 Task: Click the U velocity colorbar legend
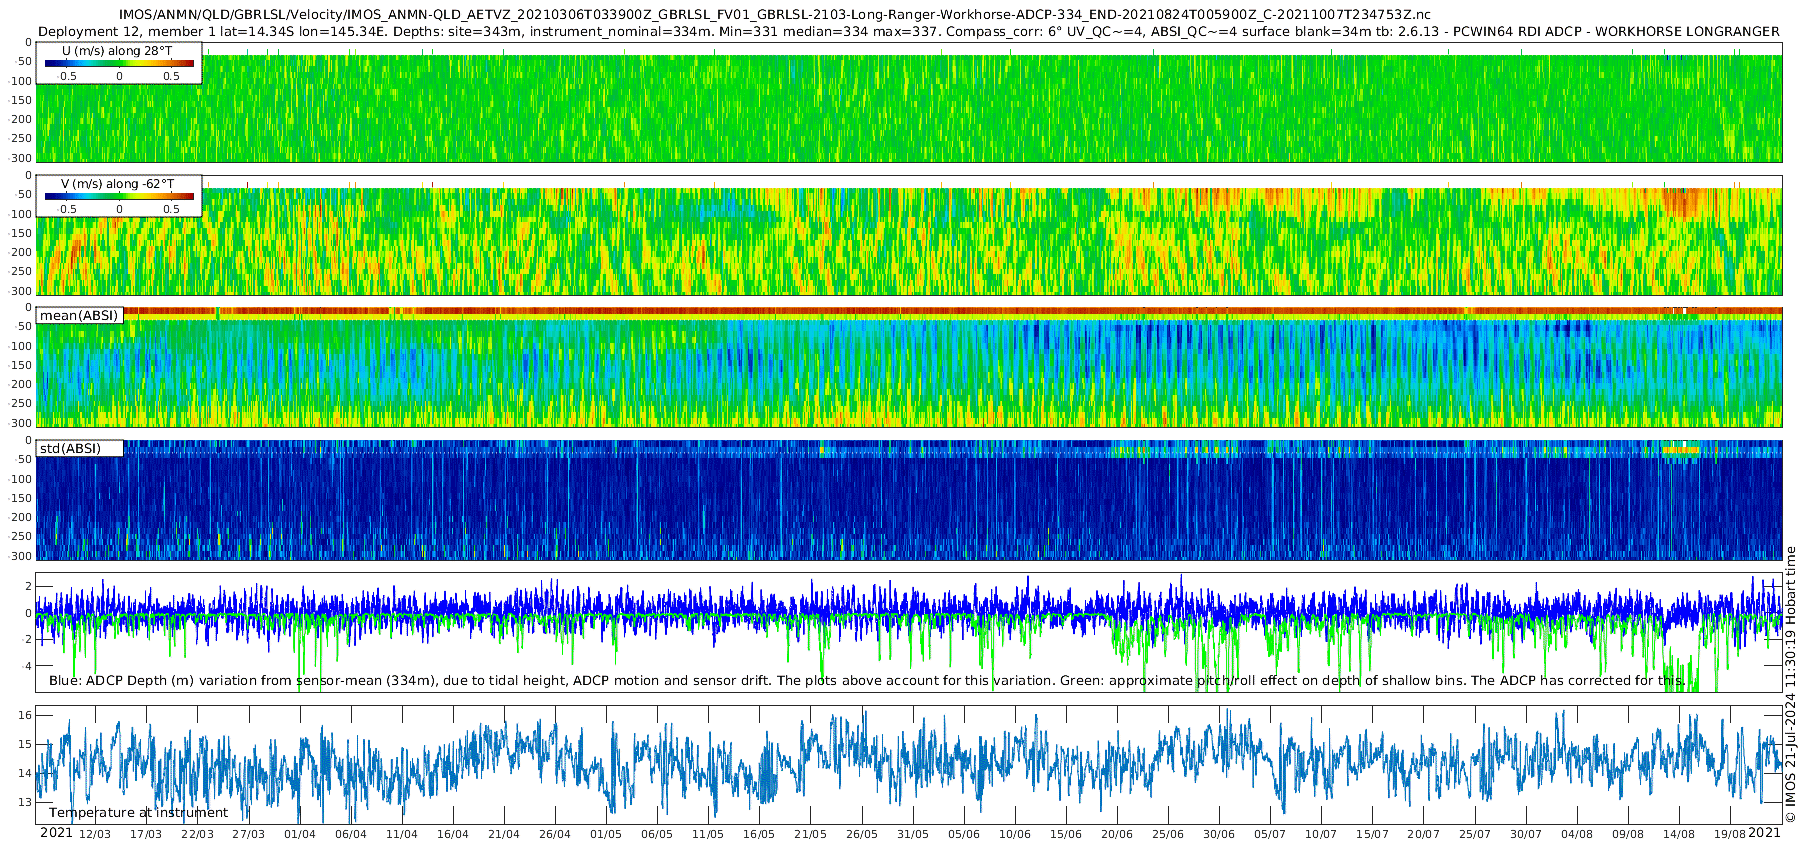pyautogui.click(x=119, y=63)
